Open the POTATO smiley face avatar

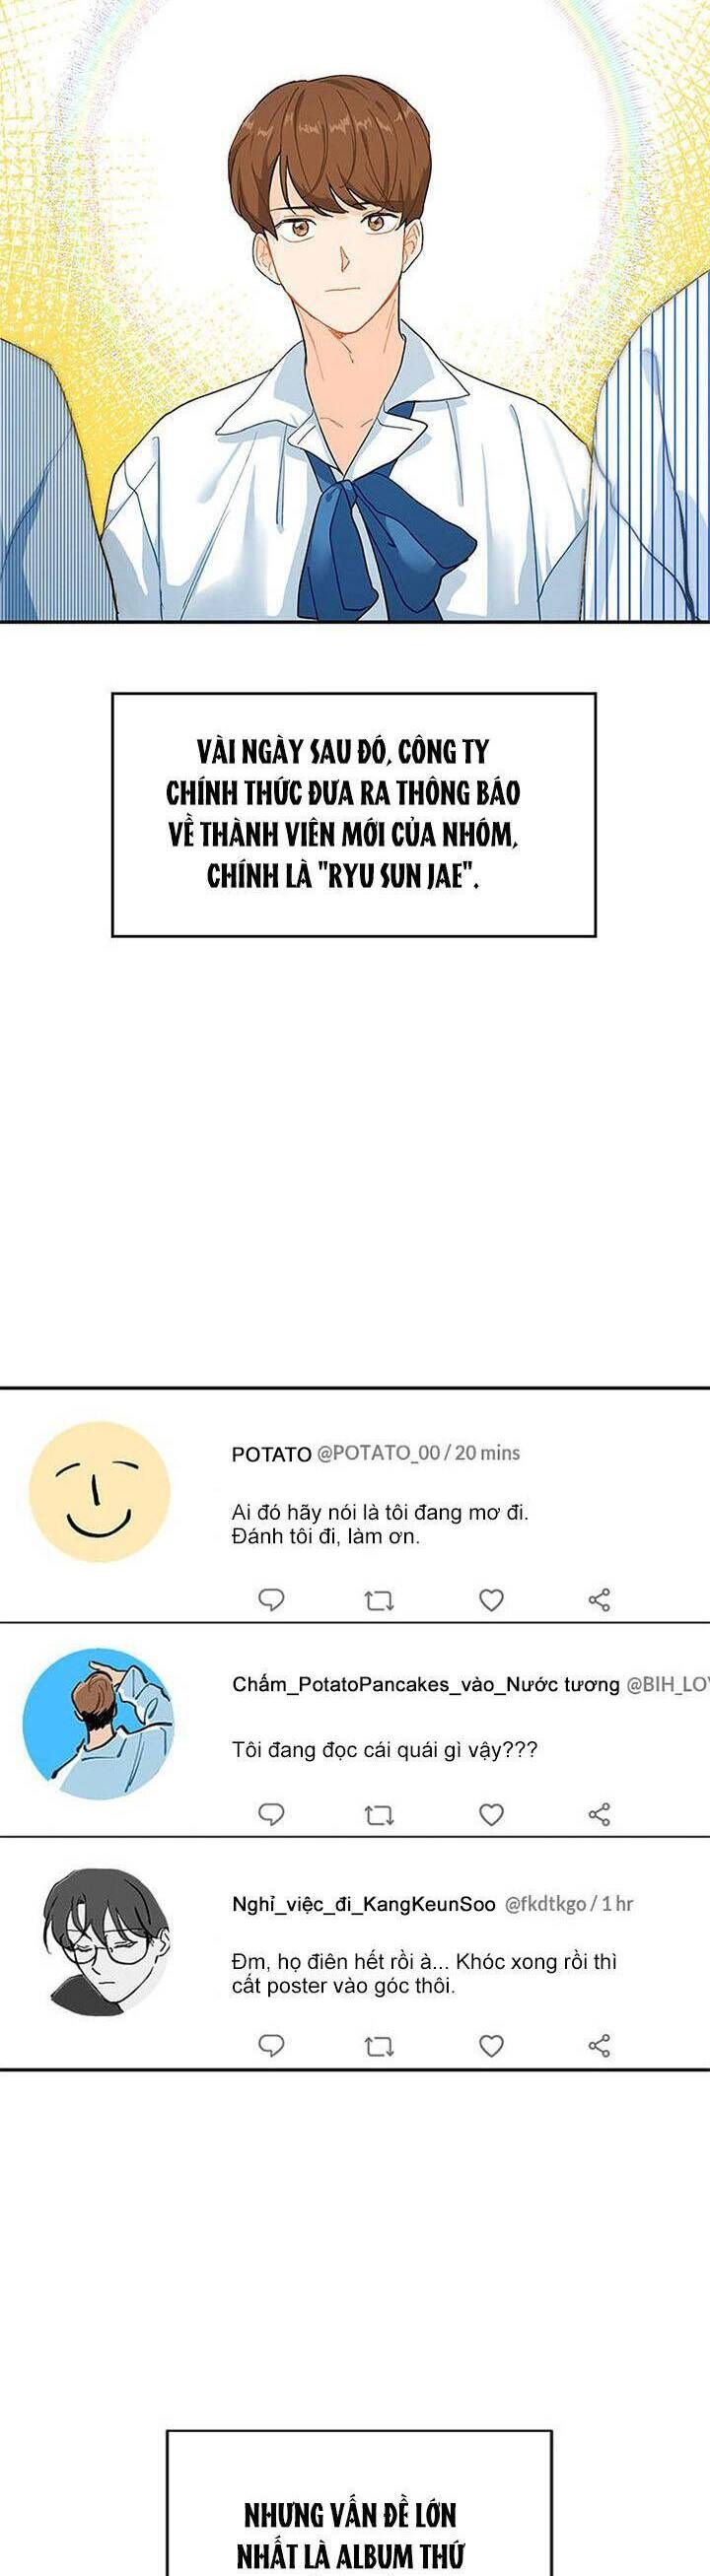pos(100,1493)
